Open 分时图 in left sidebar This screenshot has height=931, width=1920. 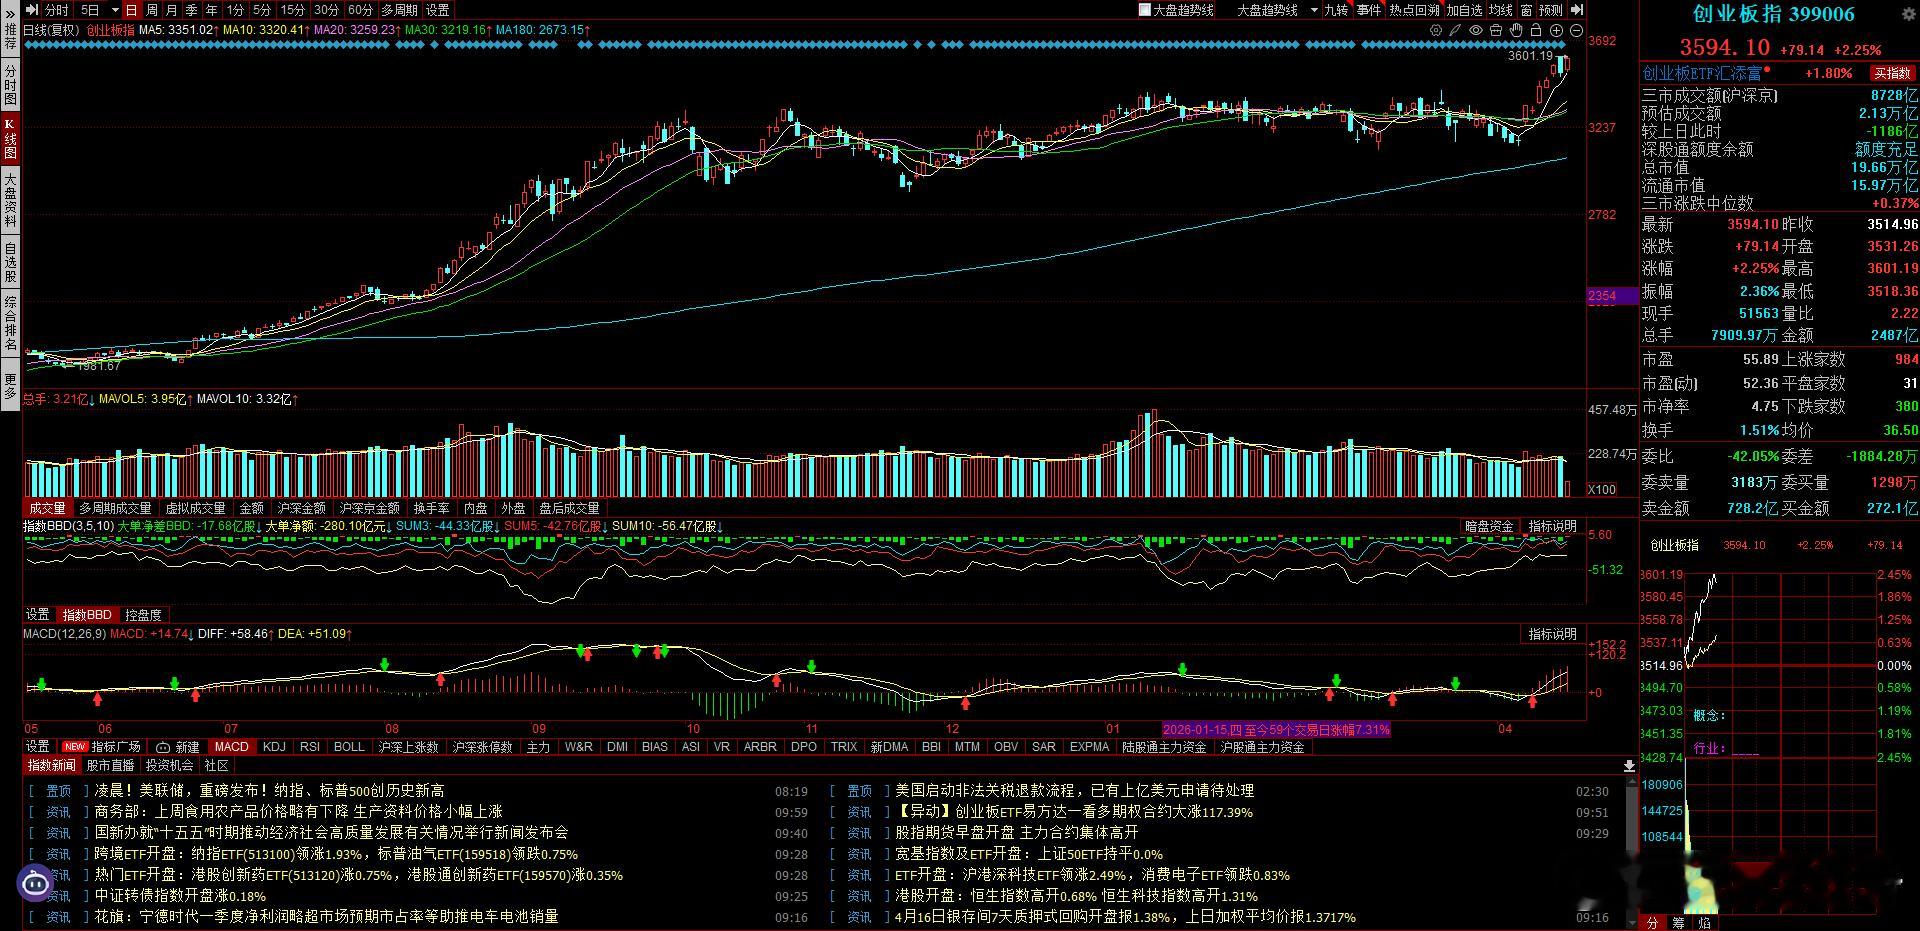click(x=10, y=85)
